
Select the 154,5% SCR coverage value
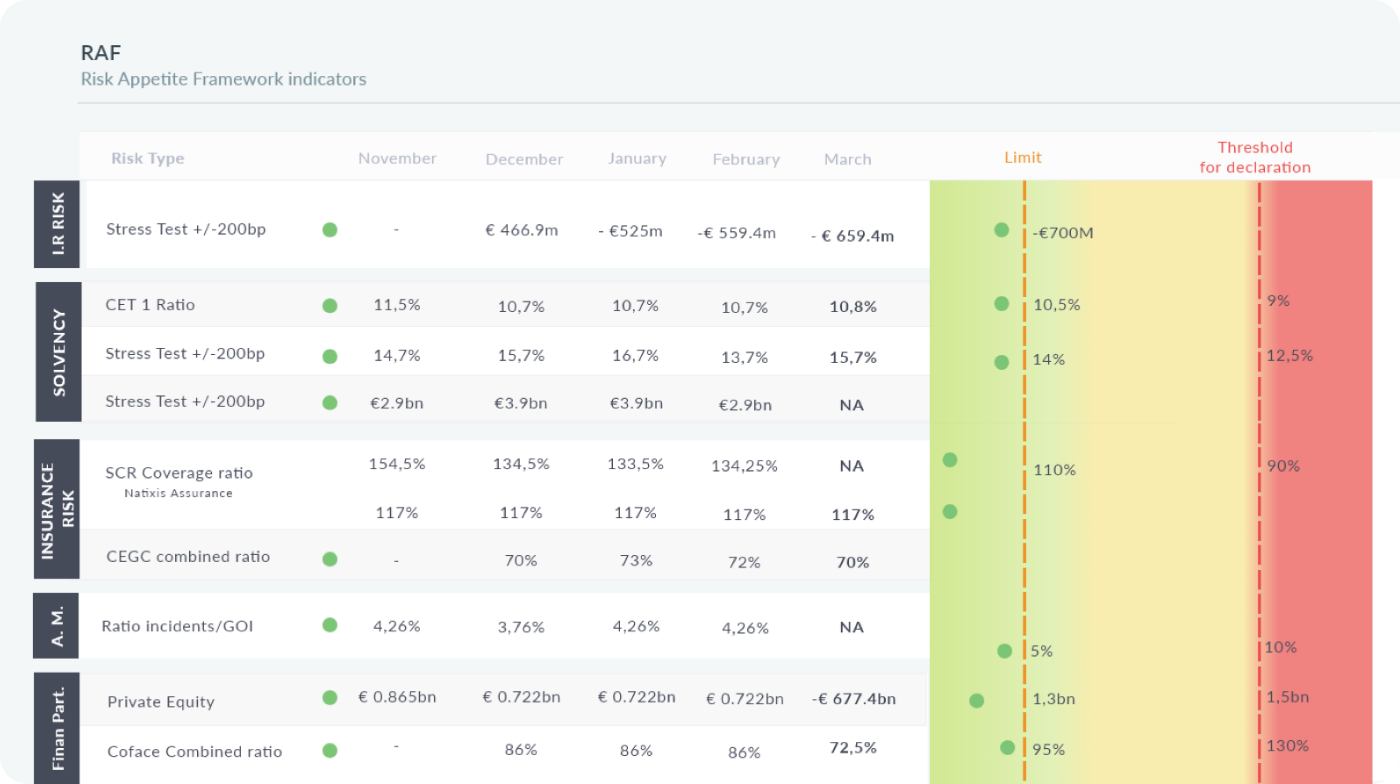[x=397, y=464]
